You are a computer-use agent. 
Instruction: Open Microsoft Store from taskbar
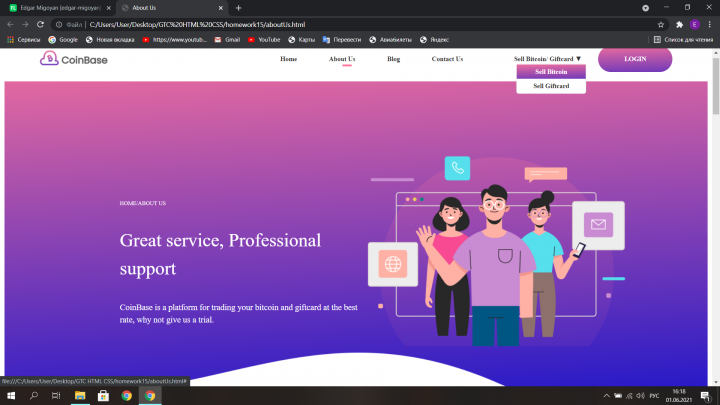point(103,395)
